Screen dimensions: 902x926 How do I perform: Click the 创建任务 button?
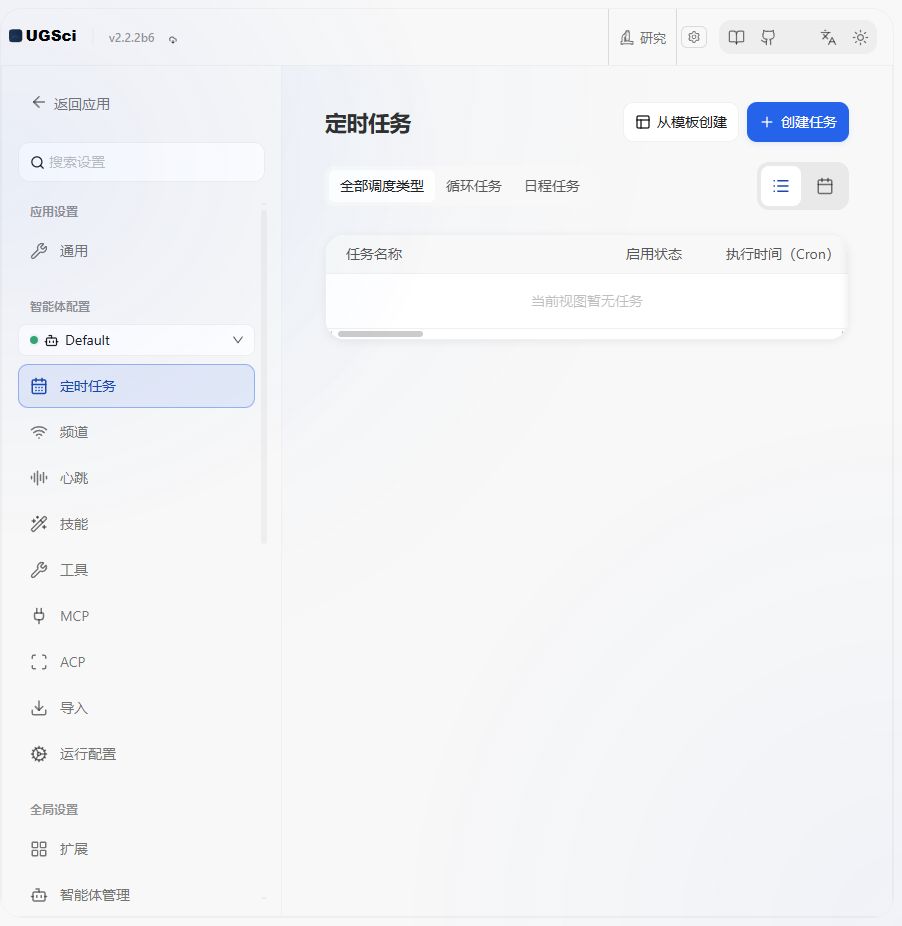pyautogui.click(x=797, y=122)
